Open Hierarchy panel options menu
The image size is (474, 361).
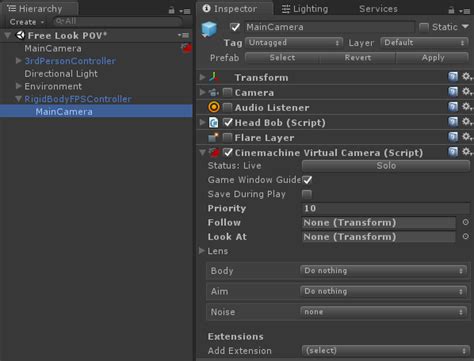click(x=185, y=11)
